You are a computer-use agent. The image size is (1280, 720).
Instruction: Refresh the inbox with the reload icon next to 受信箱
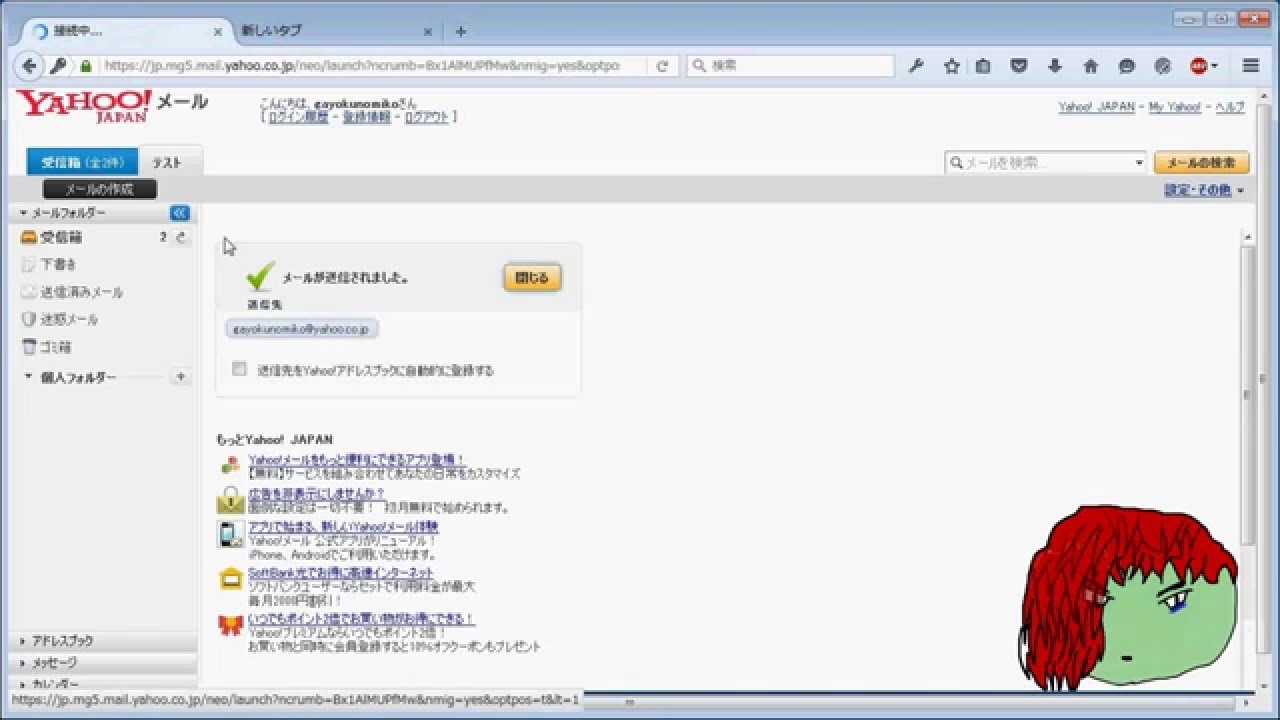[x=181, y=238]
